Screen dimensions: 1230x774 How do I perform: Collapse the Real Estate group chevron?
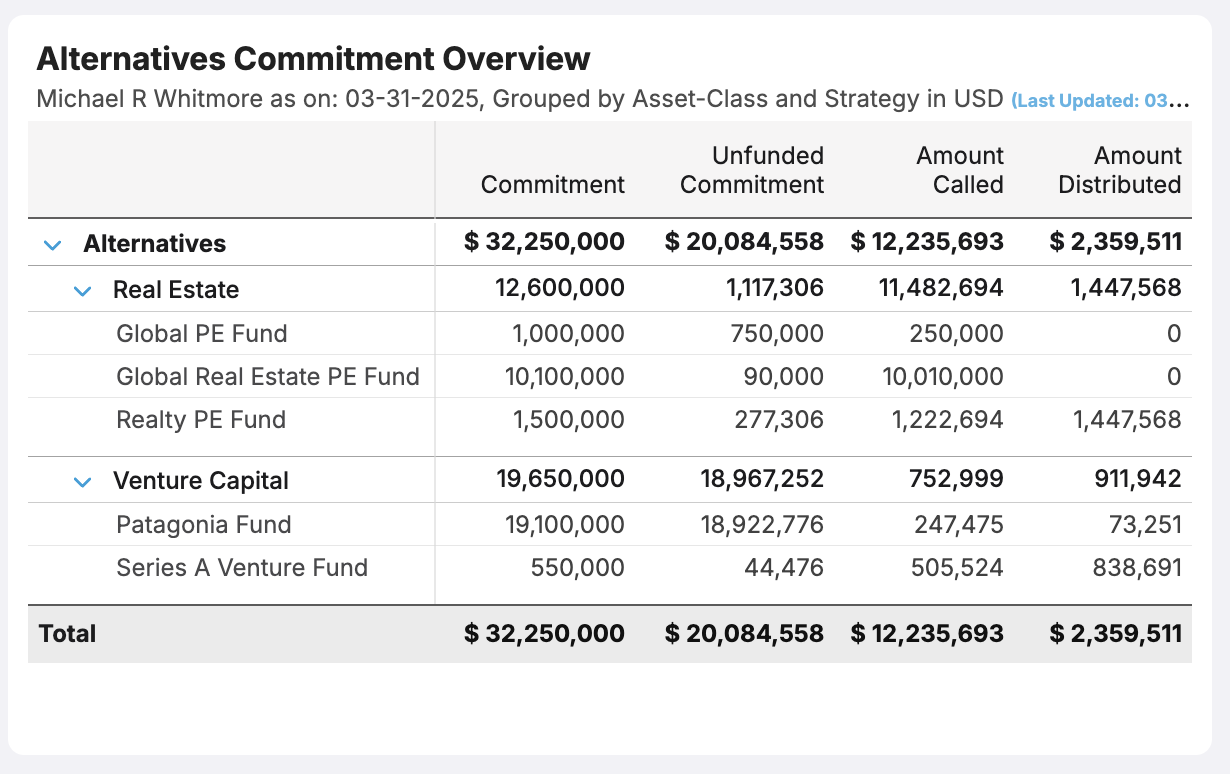(x=83, y=291)
